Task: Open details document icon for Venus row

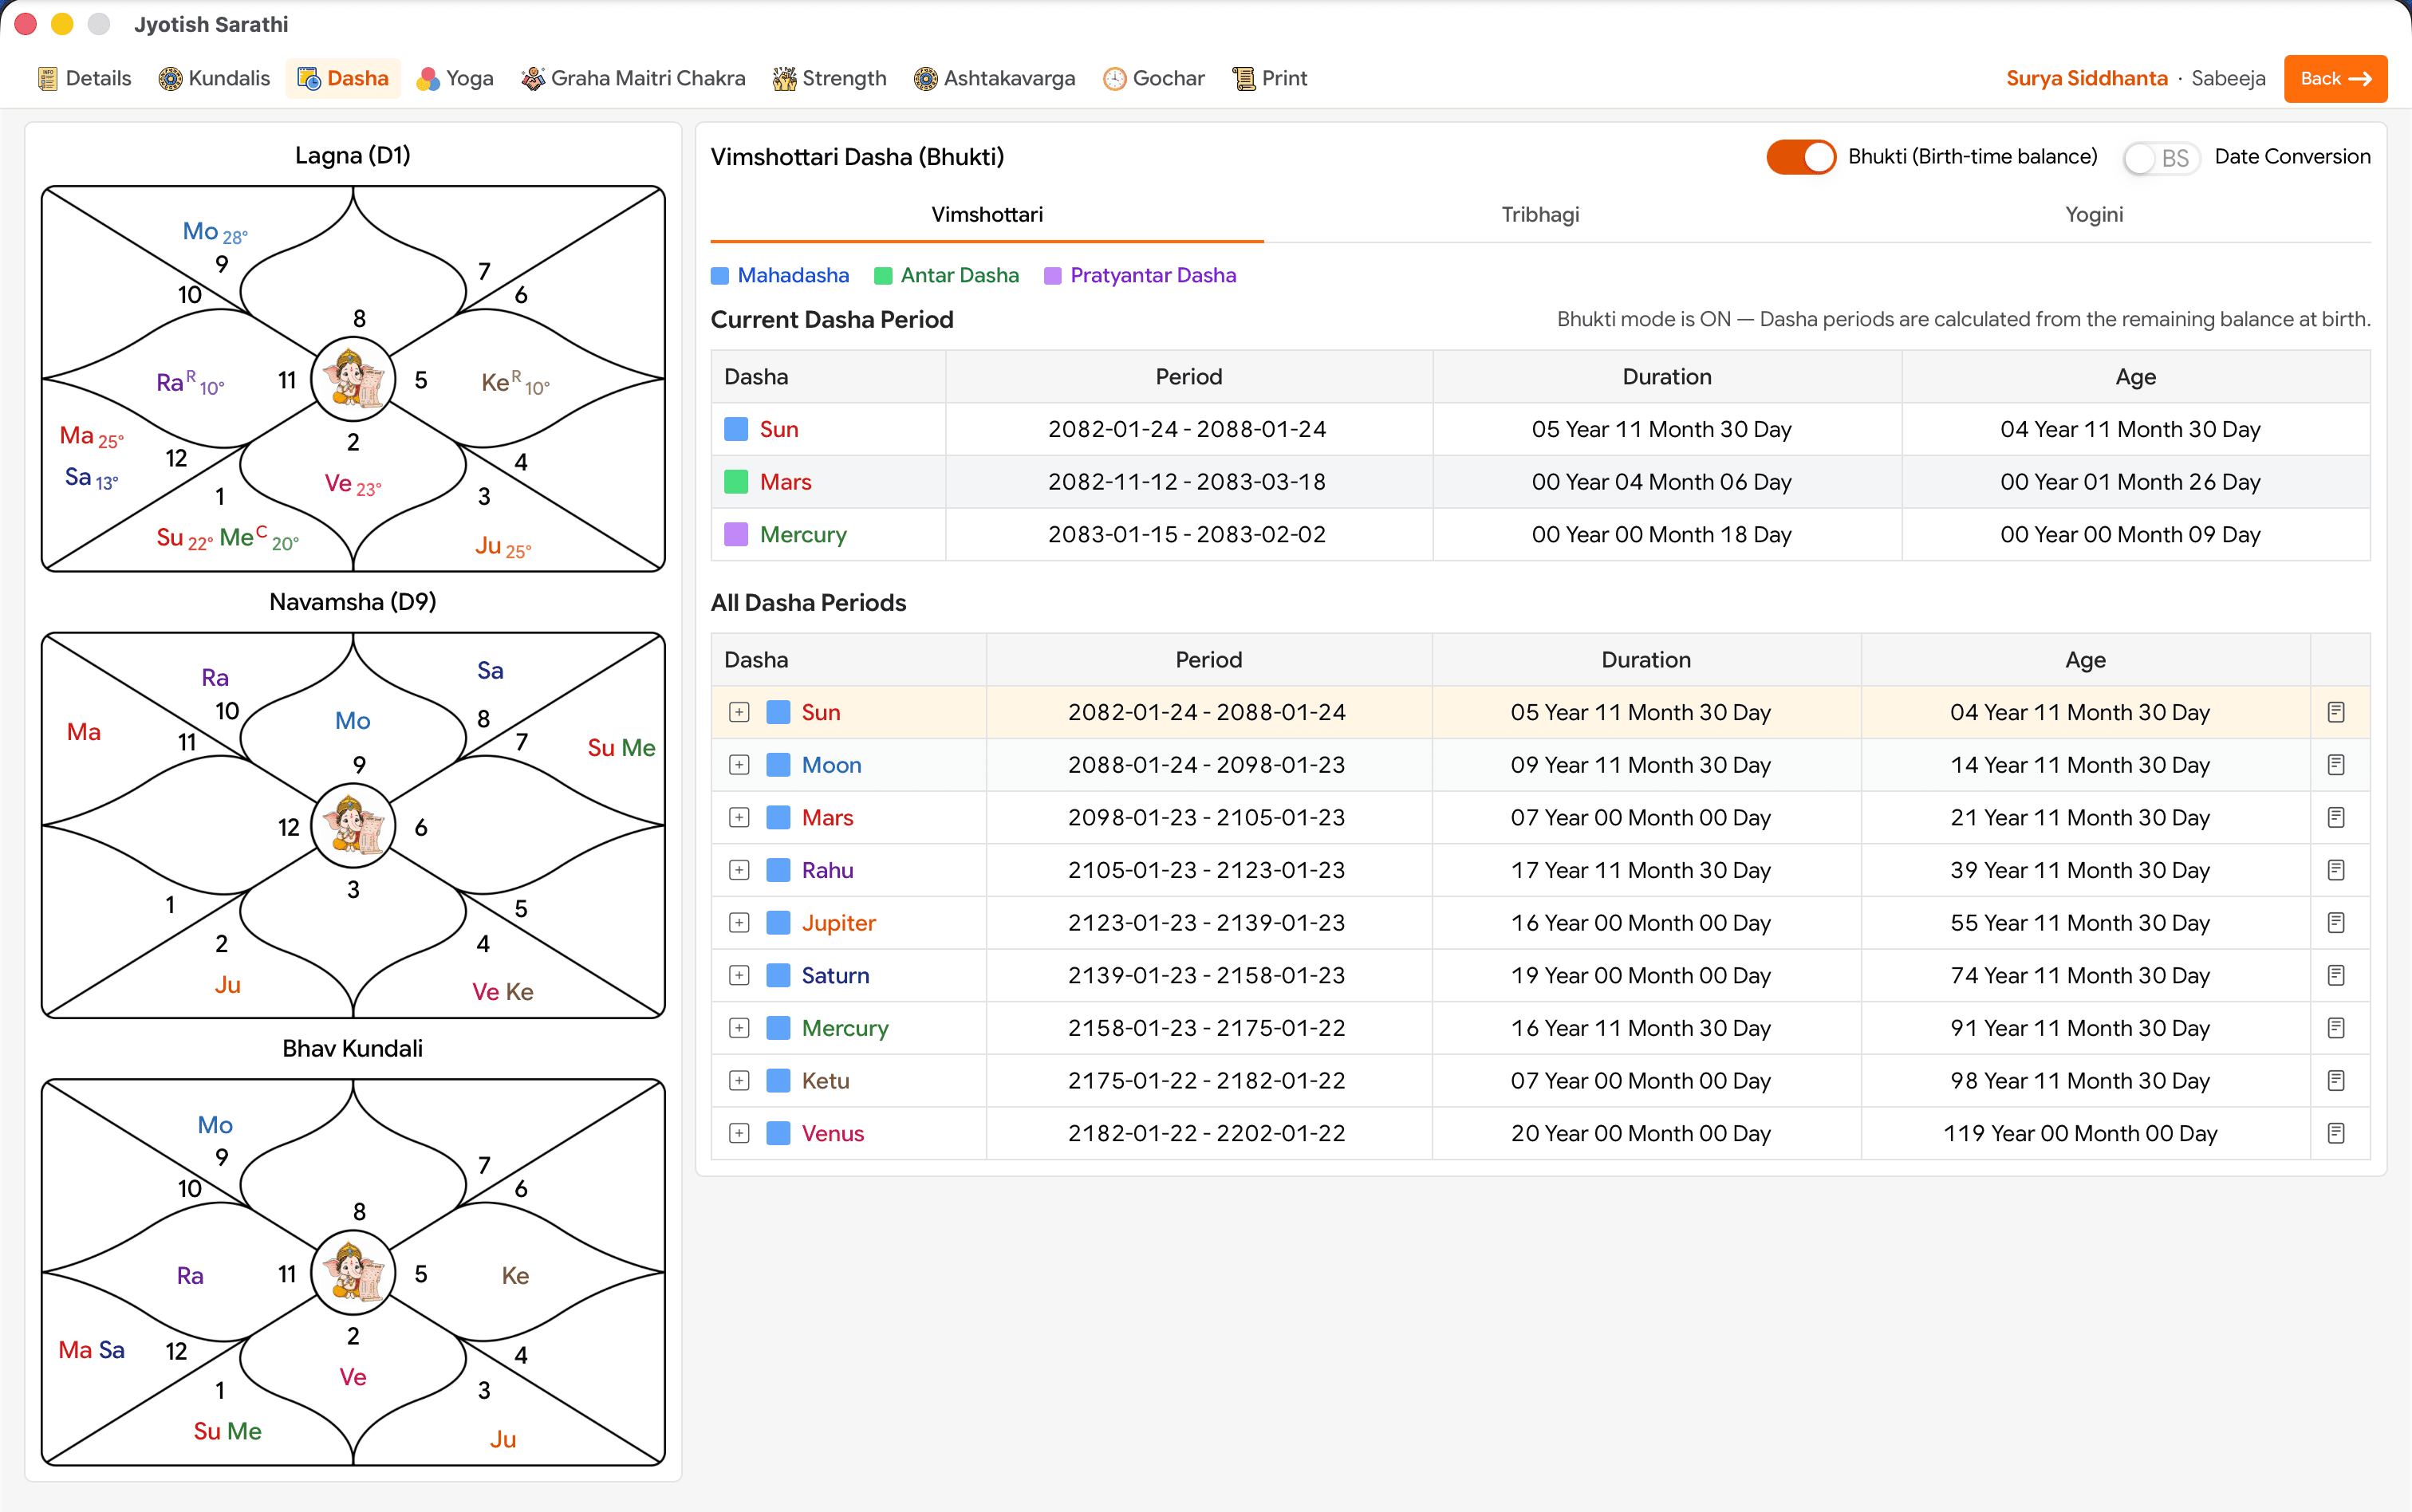Action: [2336, 1133]
